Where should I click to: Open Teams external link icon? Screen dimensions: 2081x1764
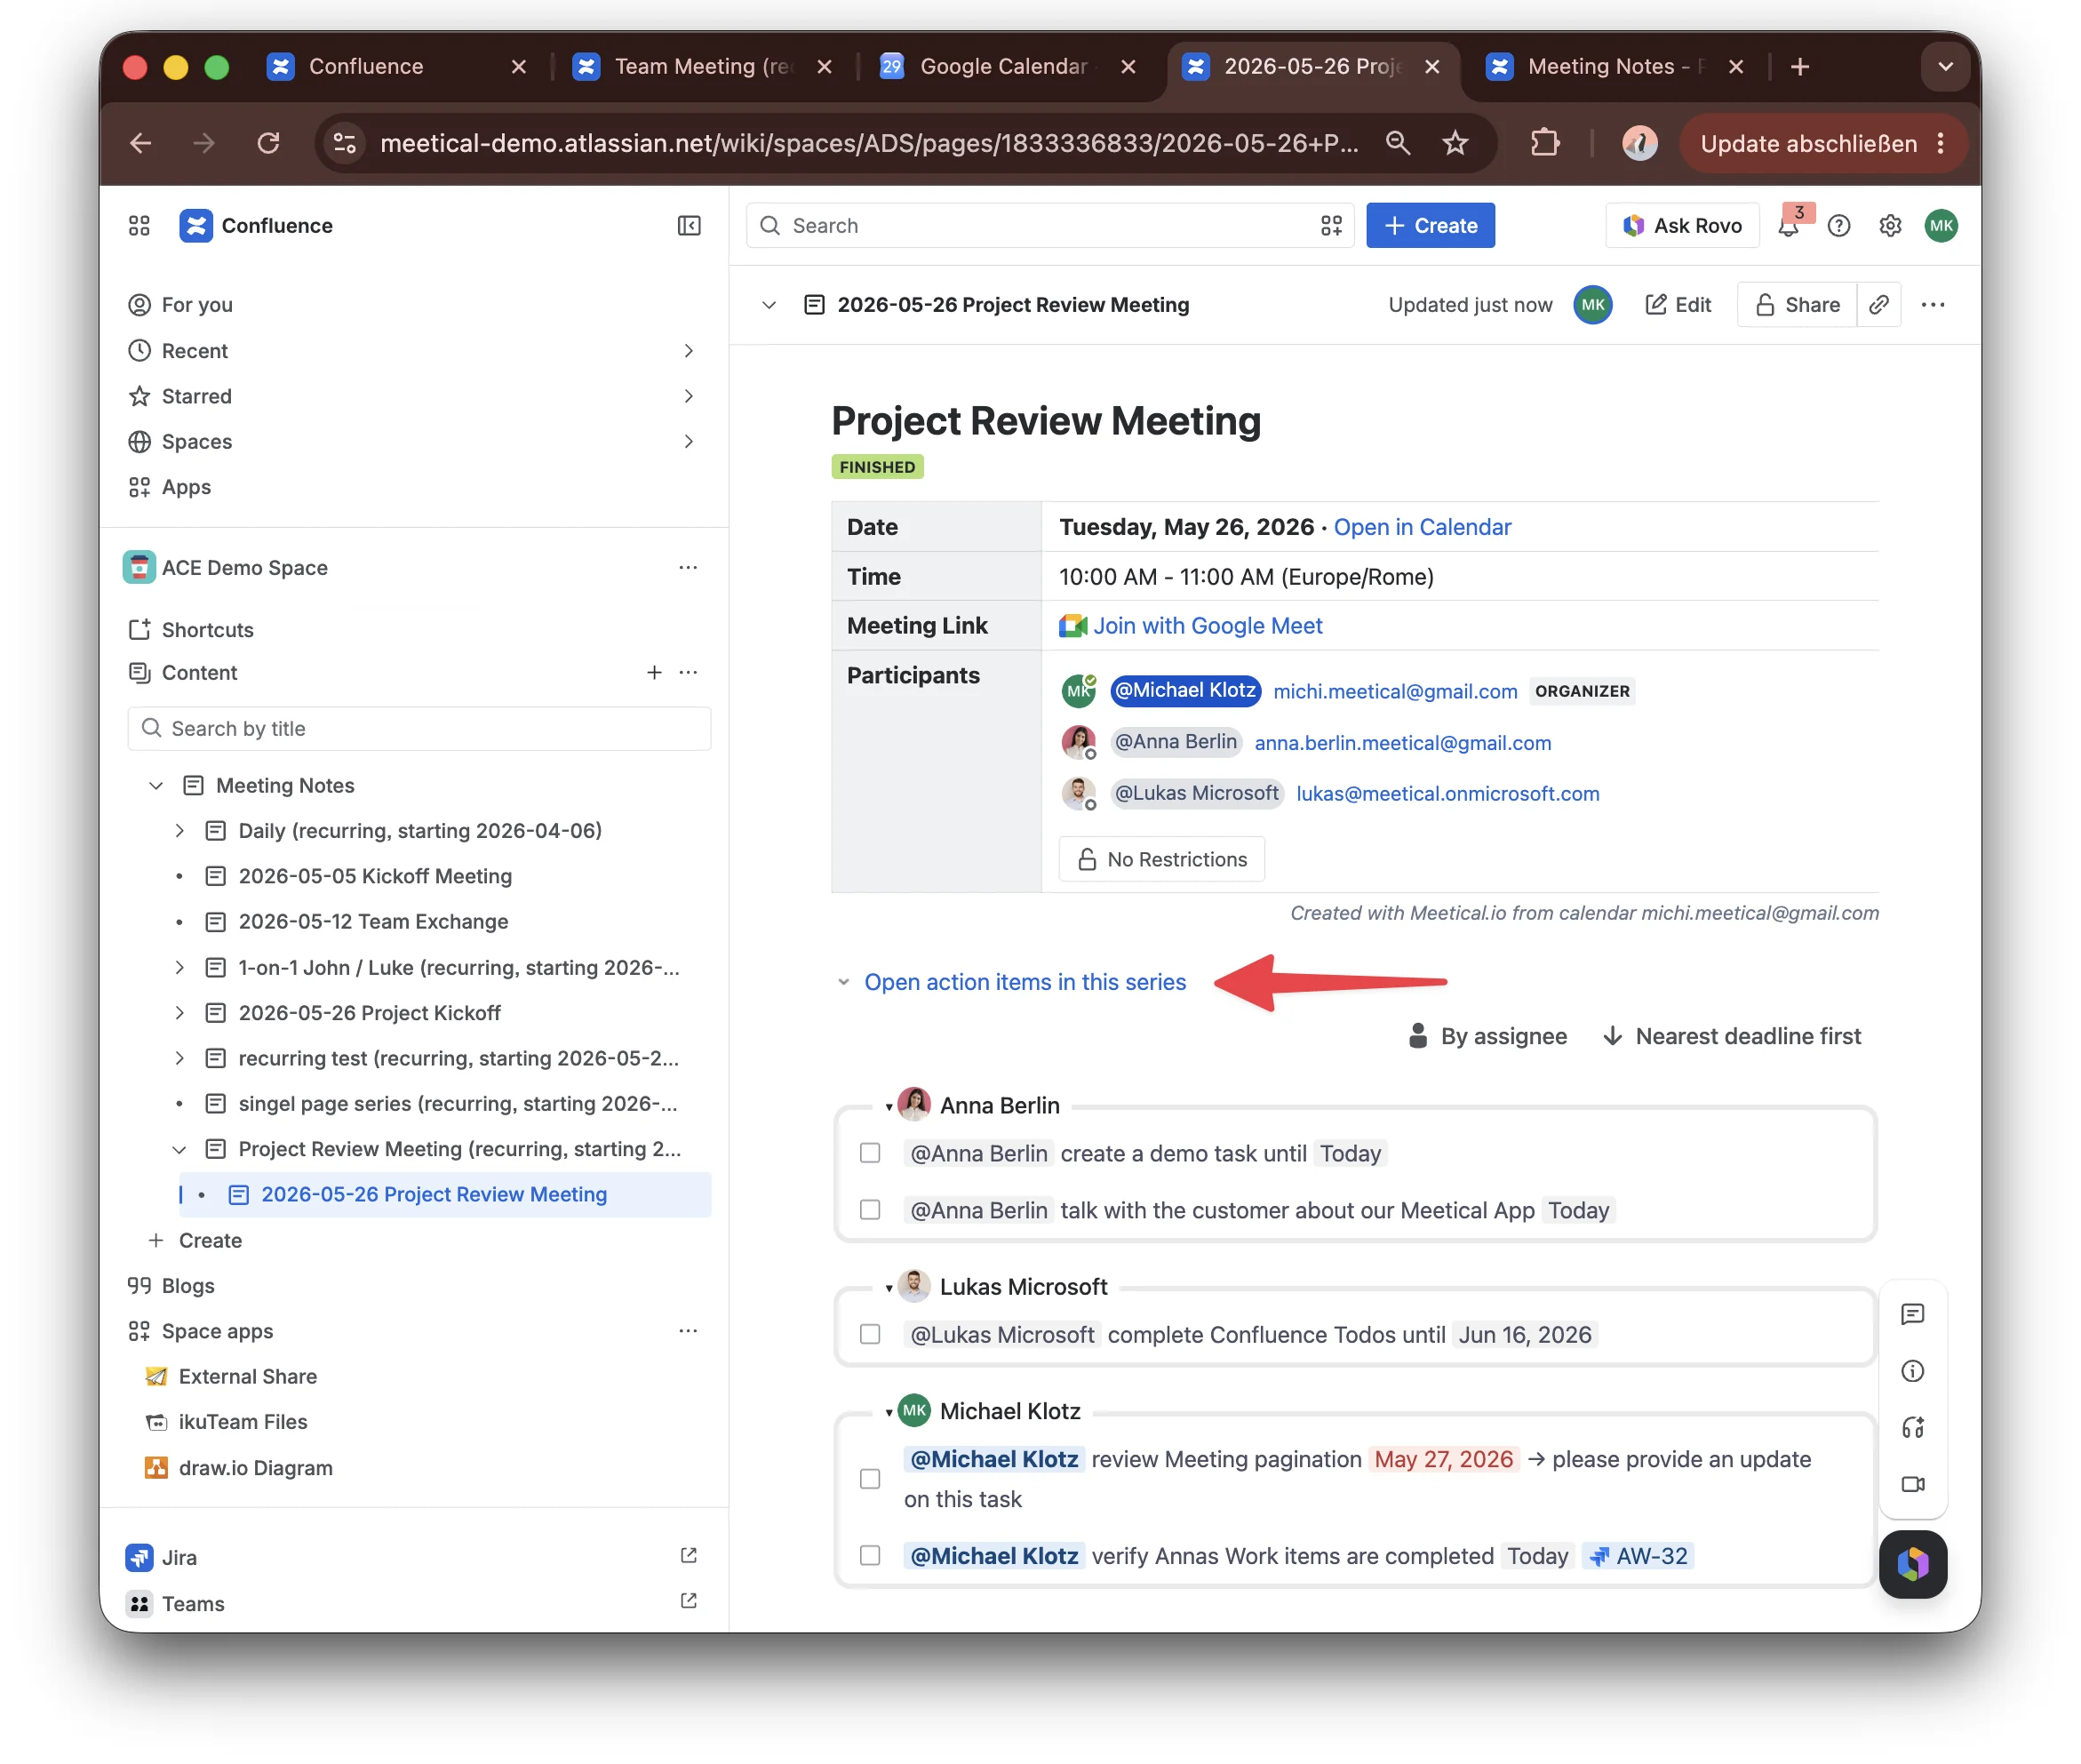688,1601
